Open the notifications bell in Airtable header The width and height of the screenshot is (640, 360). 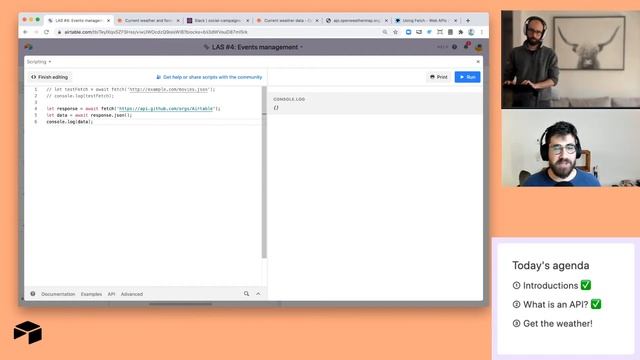click(466, 46)
